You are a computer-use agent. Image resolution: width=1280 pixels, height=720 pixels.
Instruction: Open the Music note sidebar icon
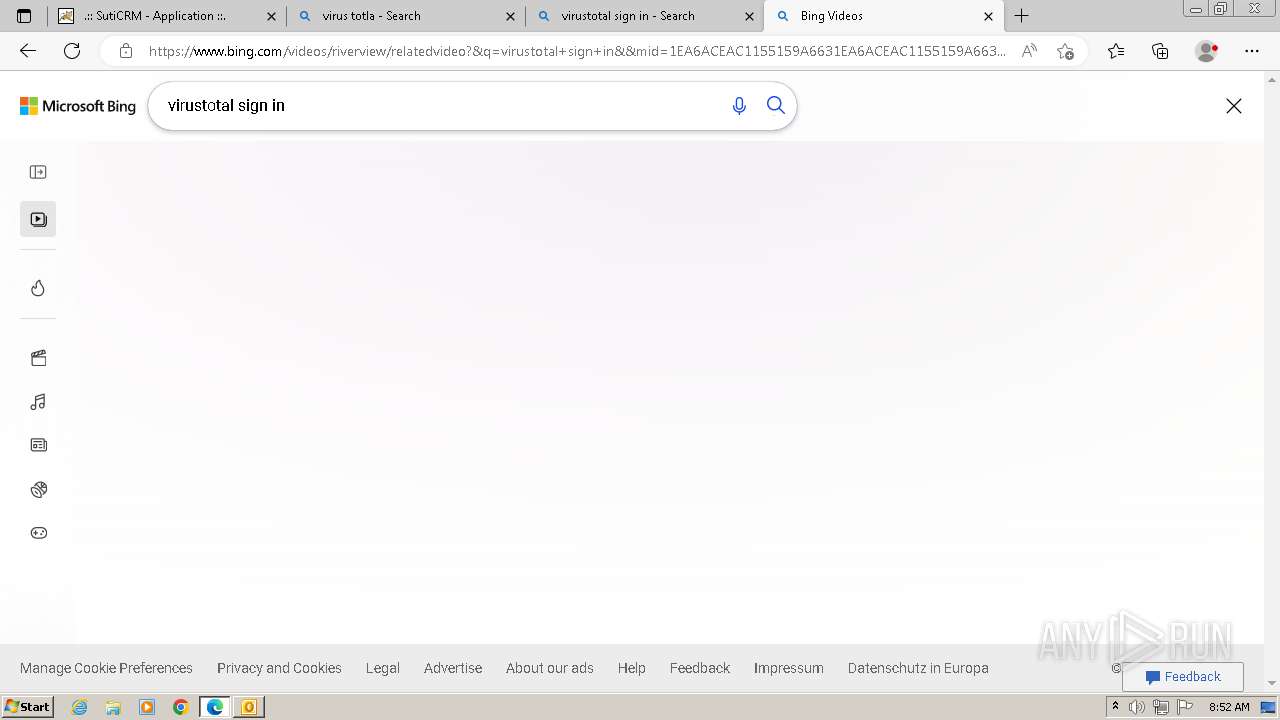[38, 402]
